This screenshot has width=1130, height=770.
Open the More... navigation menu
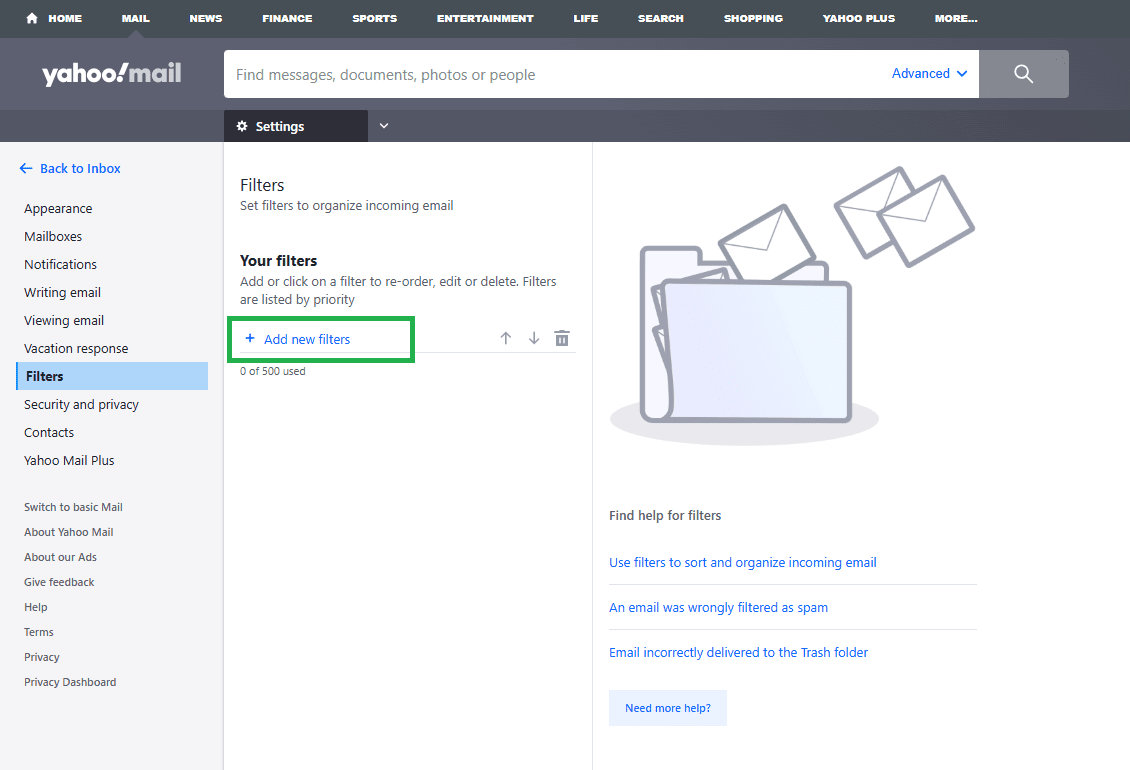956,18
